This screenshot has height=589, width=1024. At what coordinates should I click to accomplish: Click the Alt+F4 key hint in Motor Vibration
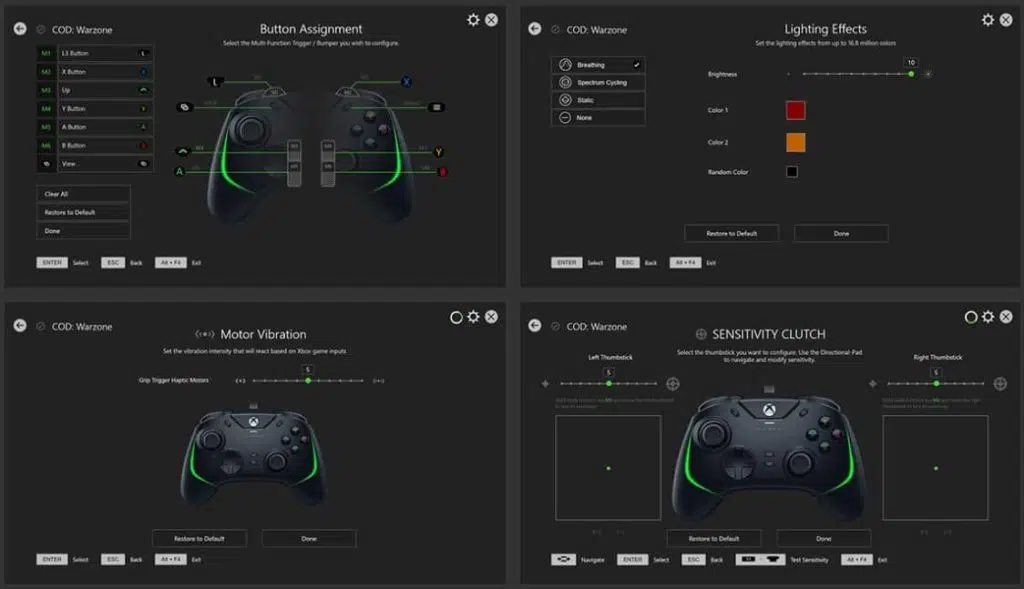170,559
